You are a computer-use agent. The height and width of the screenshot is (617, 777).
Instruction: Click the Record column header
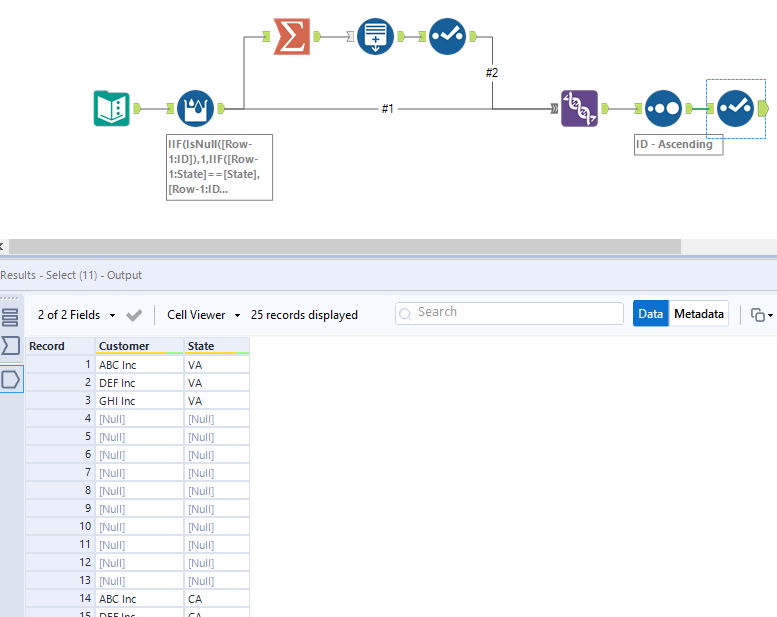coord(60,346)
